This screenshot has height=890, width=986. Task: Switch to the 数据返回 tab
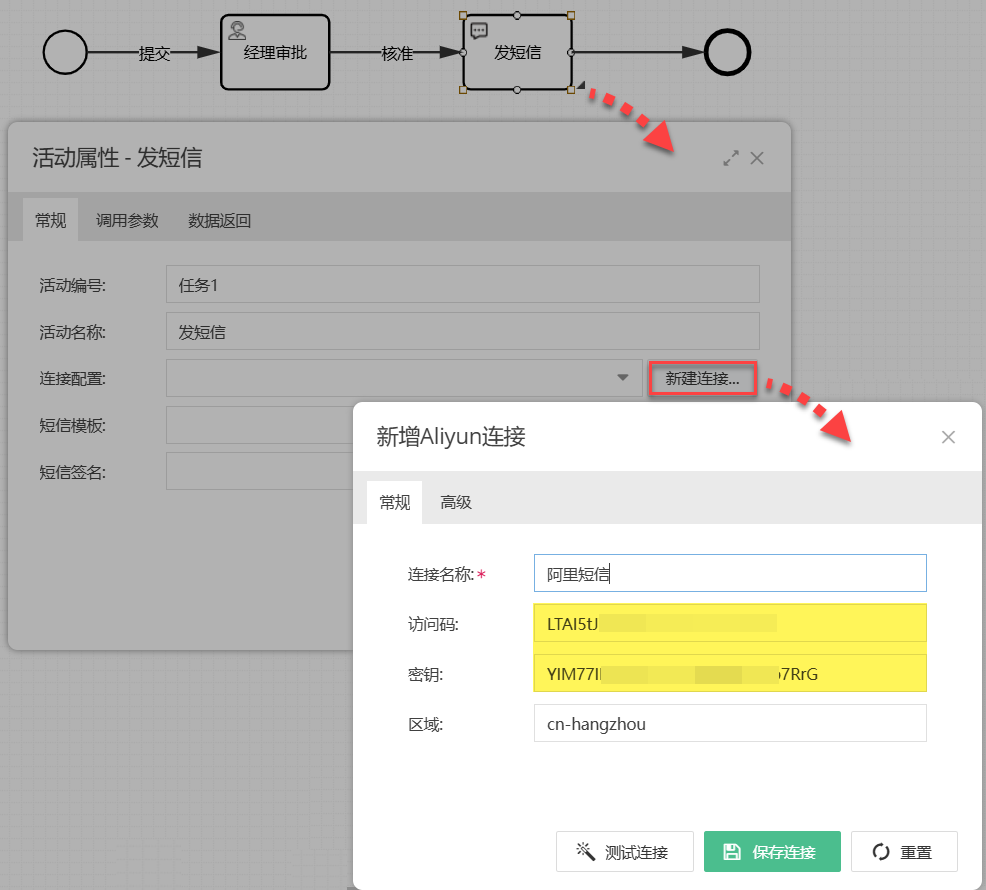tap(219, 220)
